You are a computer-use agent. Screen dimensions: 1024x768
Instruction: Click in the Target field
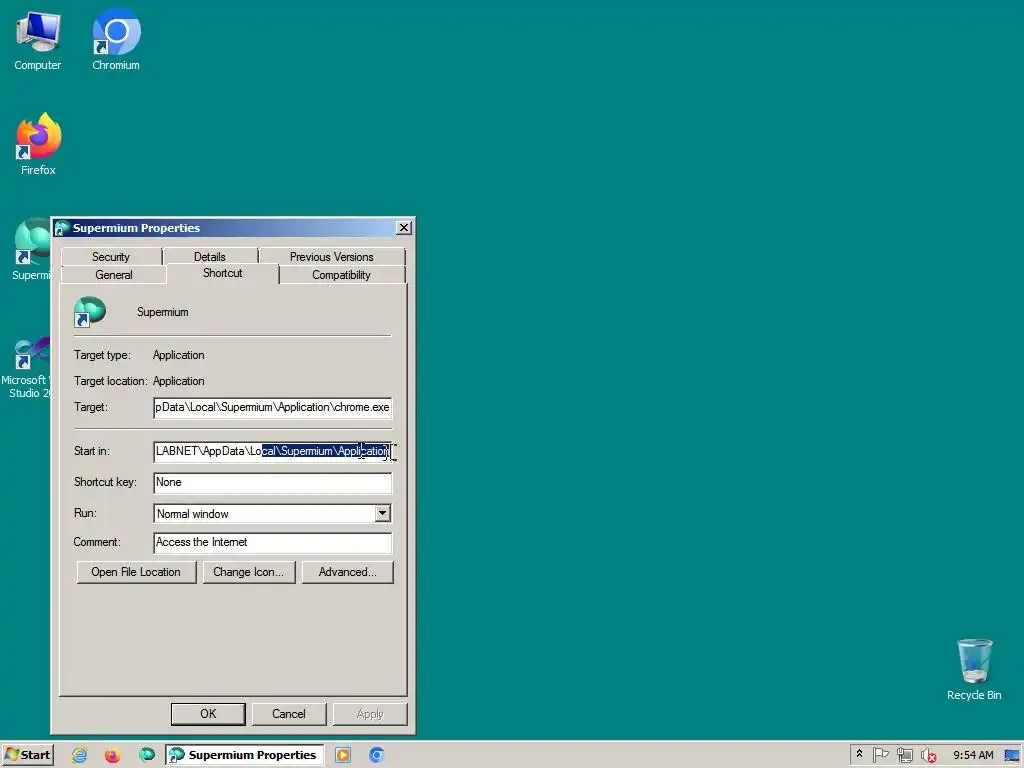pyautogui.click(x=273, y=408)
